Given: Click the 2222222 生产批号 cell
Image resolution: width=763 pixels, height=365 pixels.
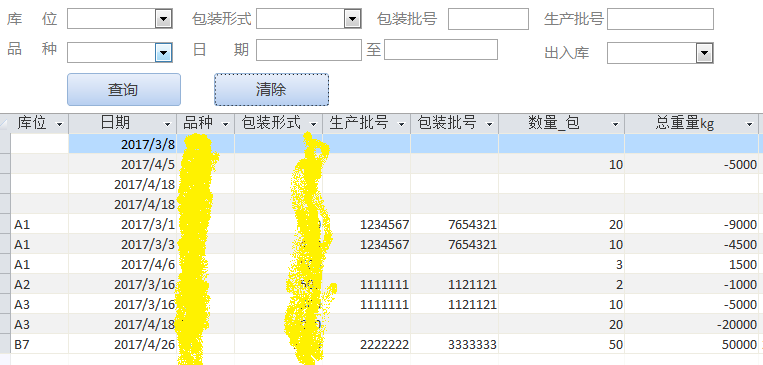Looking at the screenshot, I should coord(366,344).
